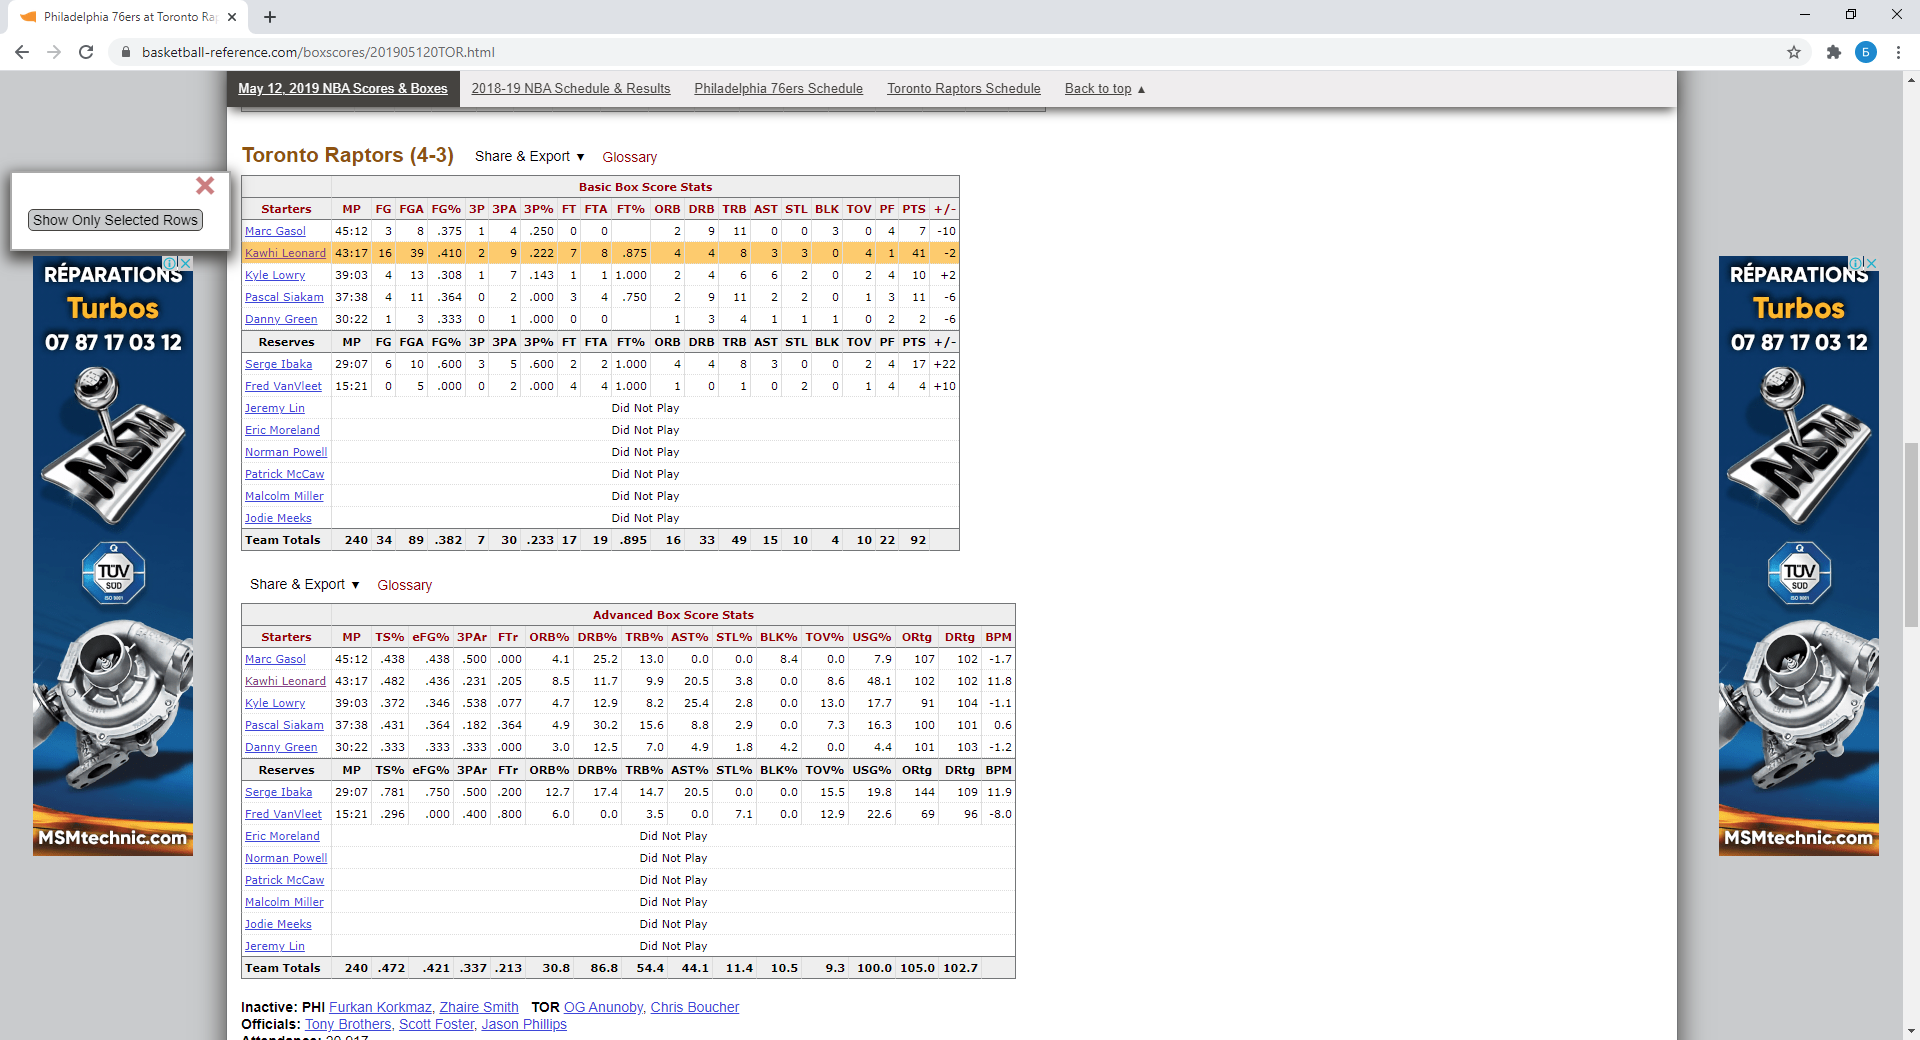
Task: Open Glossary for basic box score
Action: 629,157
